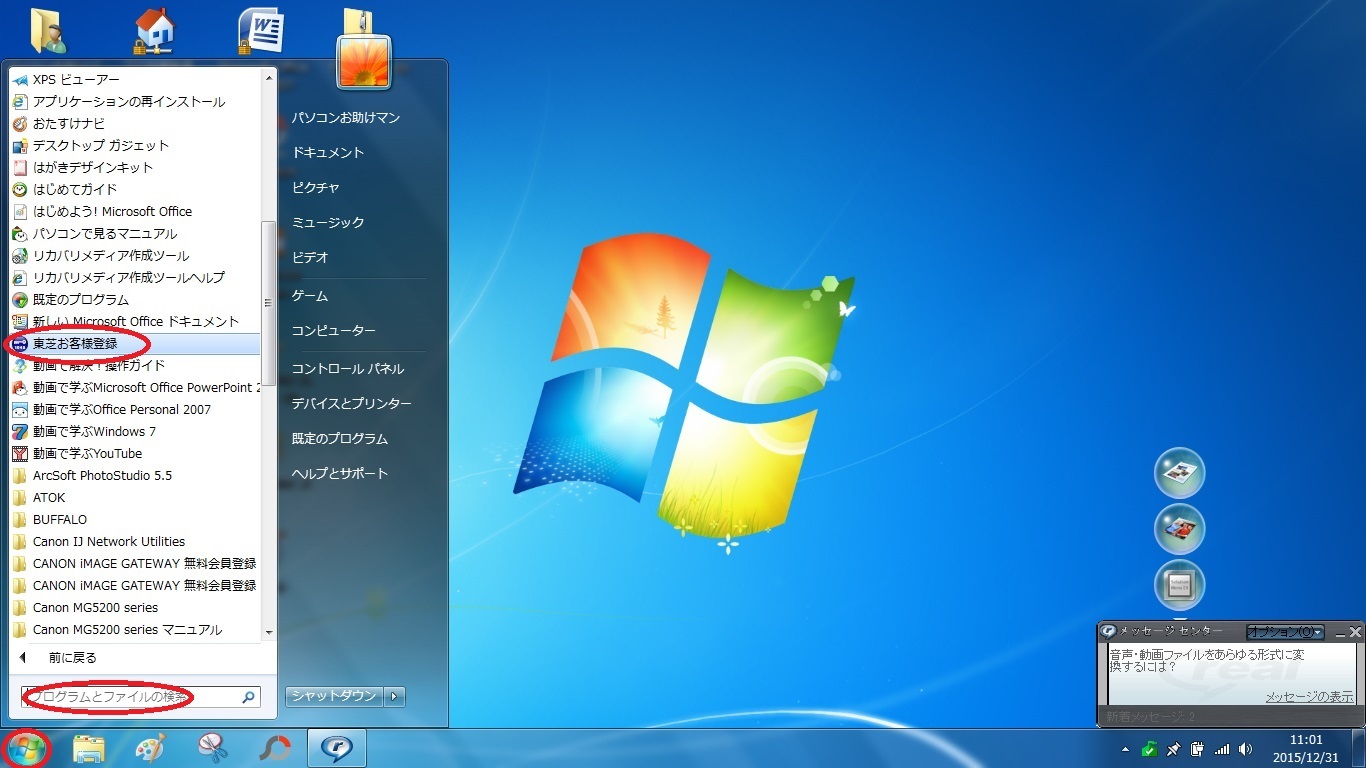This screenshot has height=768, width=1366.
Task: Open ピクチャ in the Start menu
Action: pos(316,188)
